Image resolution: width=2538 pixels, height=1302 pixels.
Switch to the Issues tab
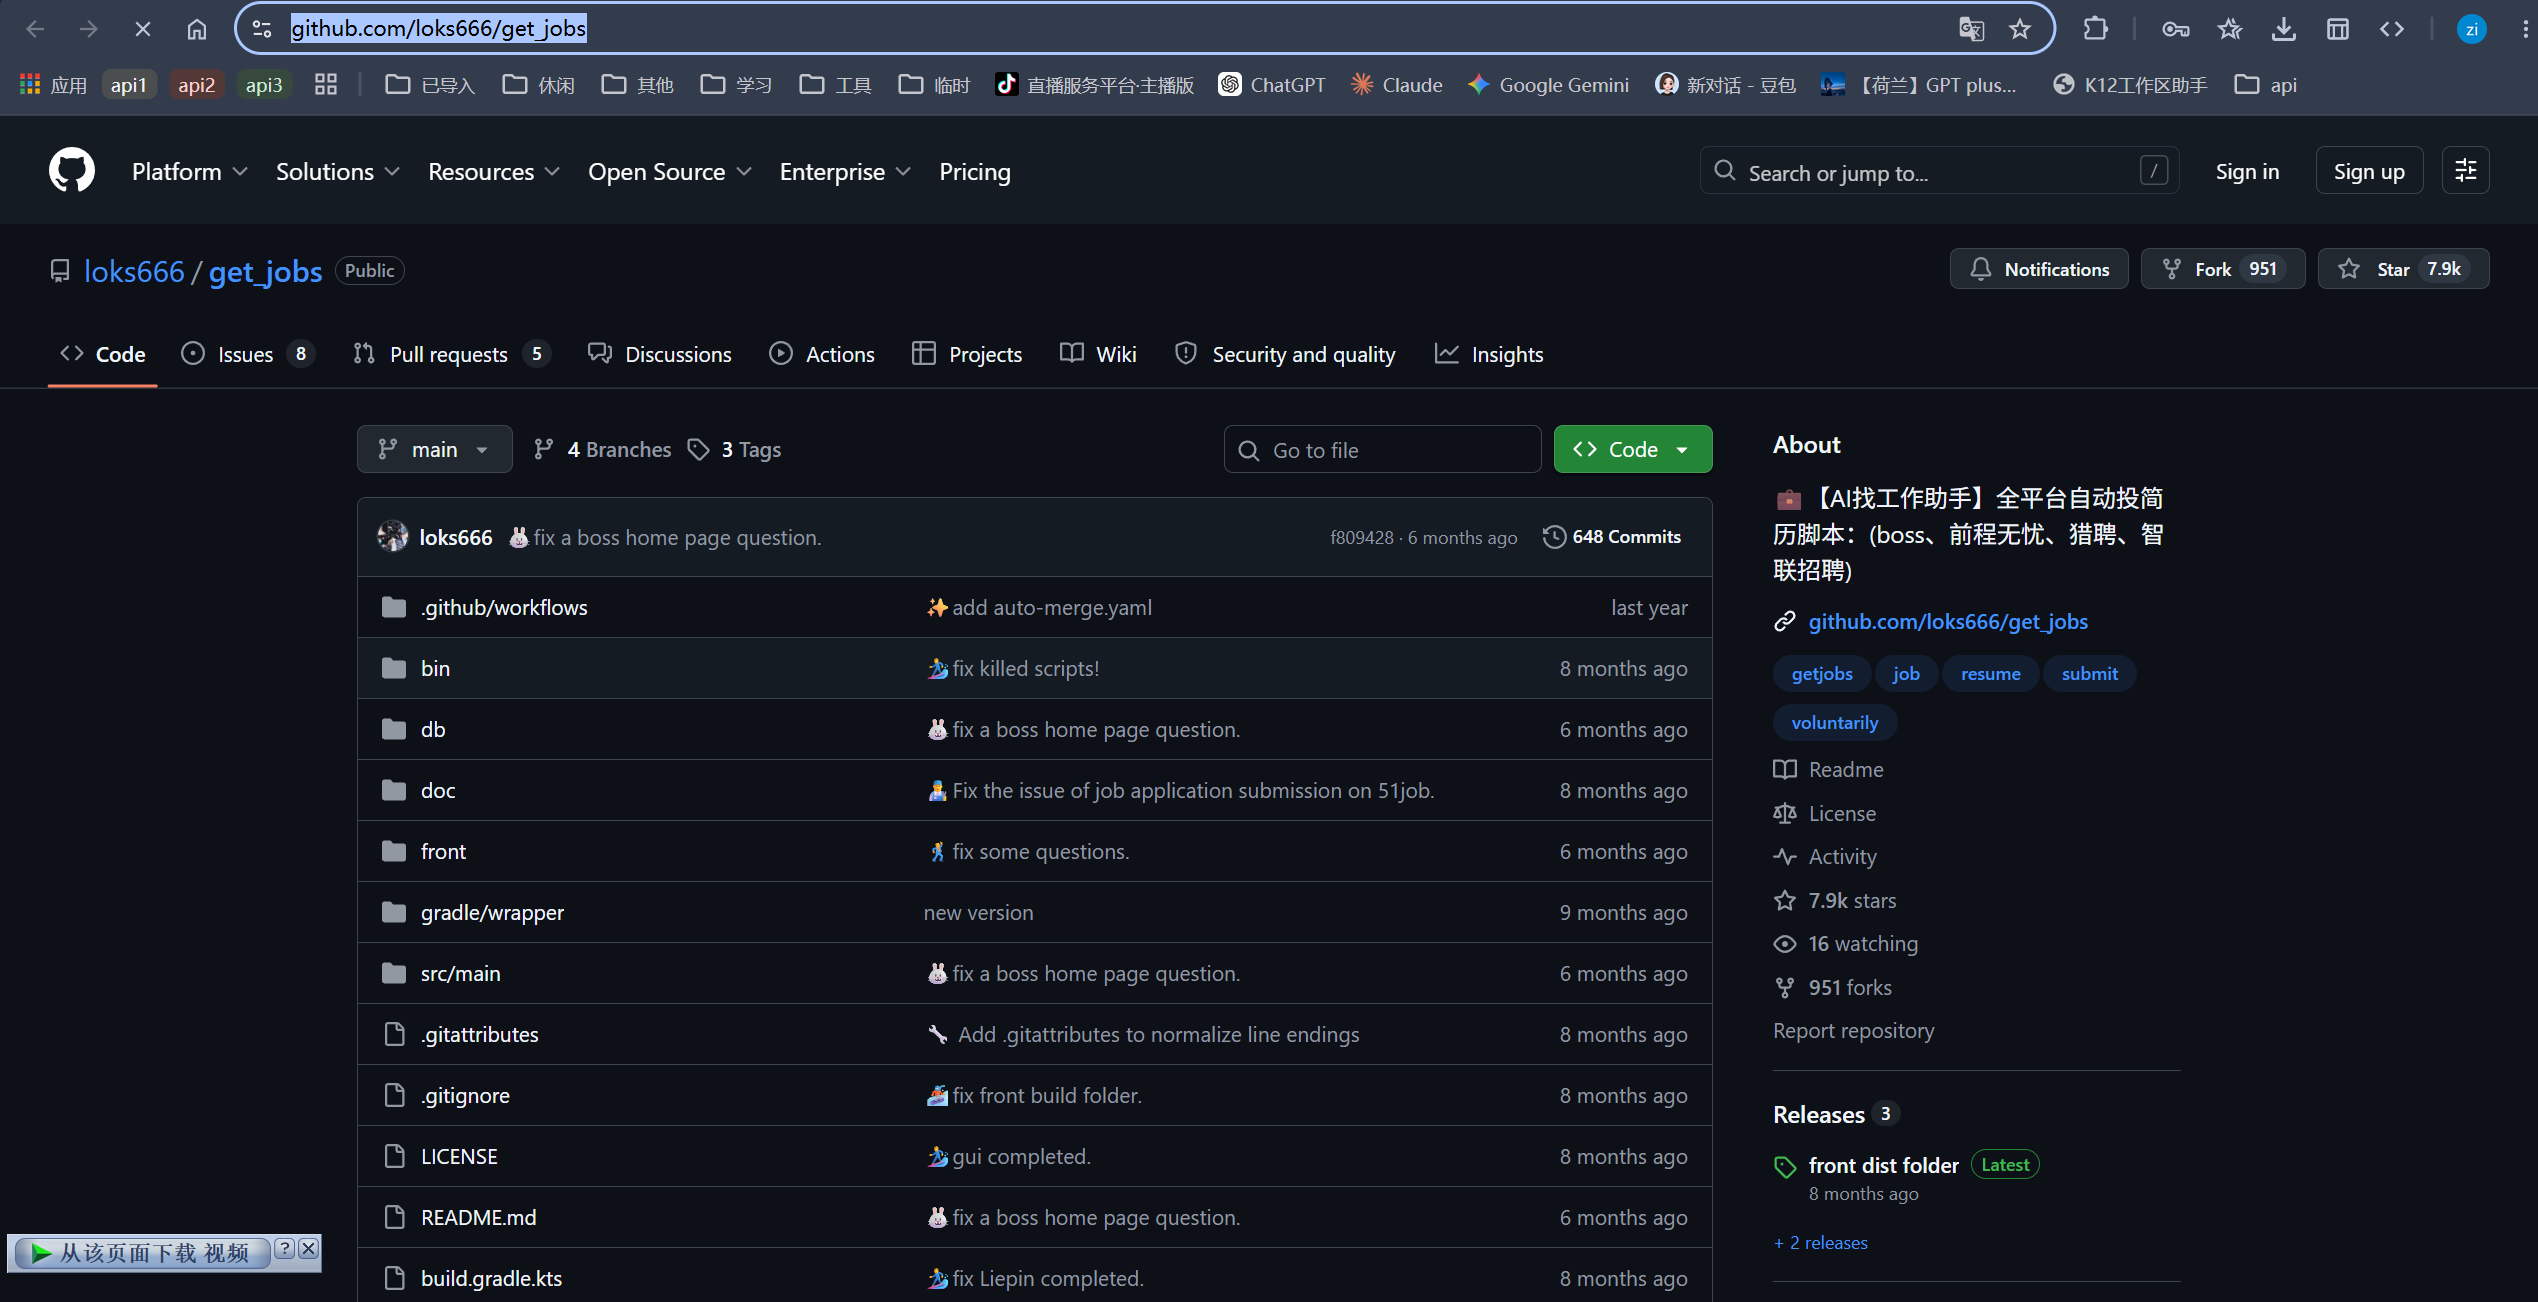pos(247,354)
